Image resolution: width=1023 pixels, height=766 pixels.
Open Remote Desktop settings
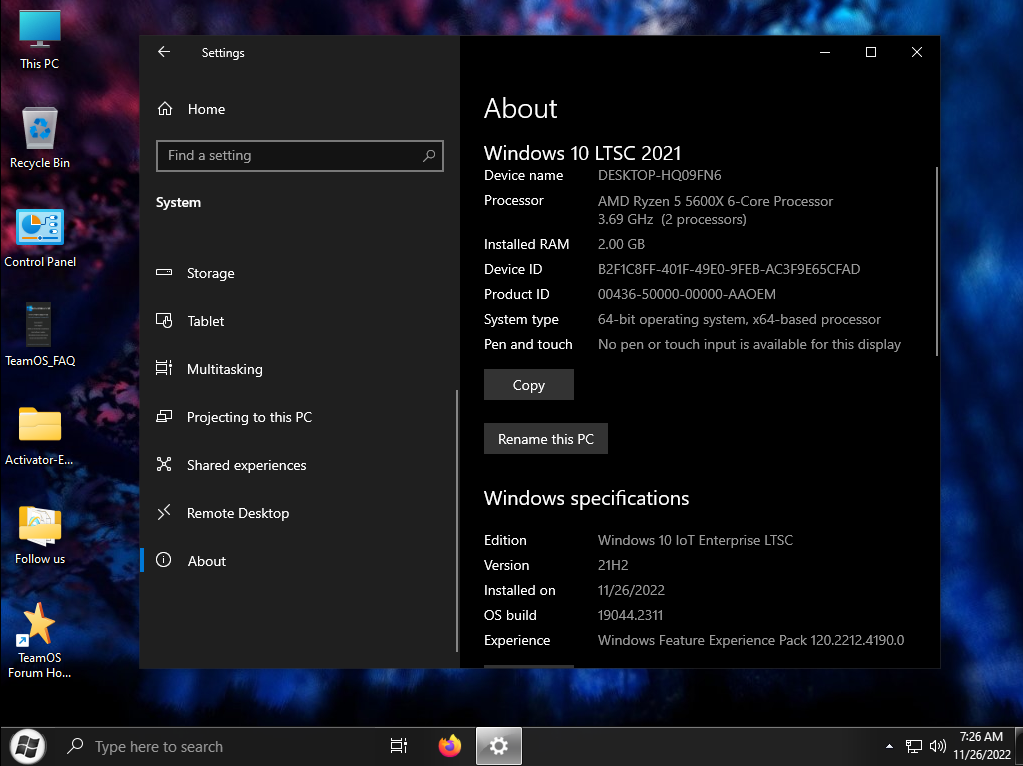pos(237,513)
